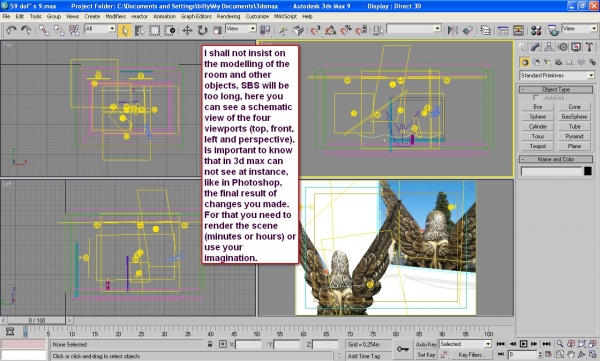Click the Sphere primitive button
Viewport: 600px width, 361px height.
[x=538, y=117]
